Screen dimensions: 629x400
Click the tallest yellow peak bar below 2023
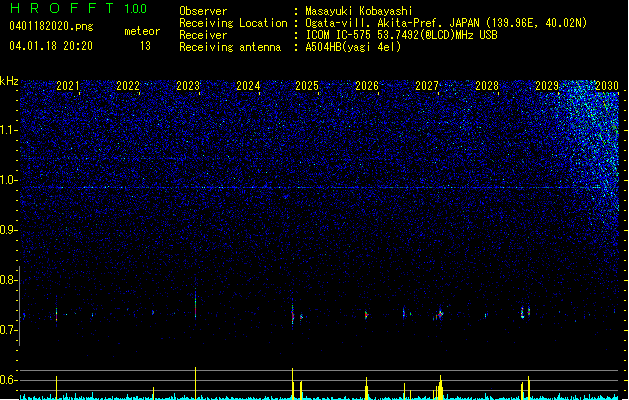point(195,383)
